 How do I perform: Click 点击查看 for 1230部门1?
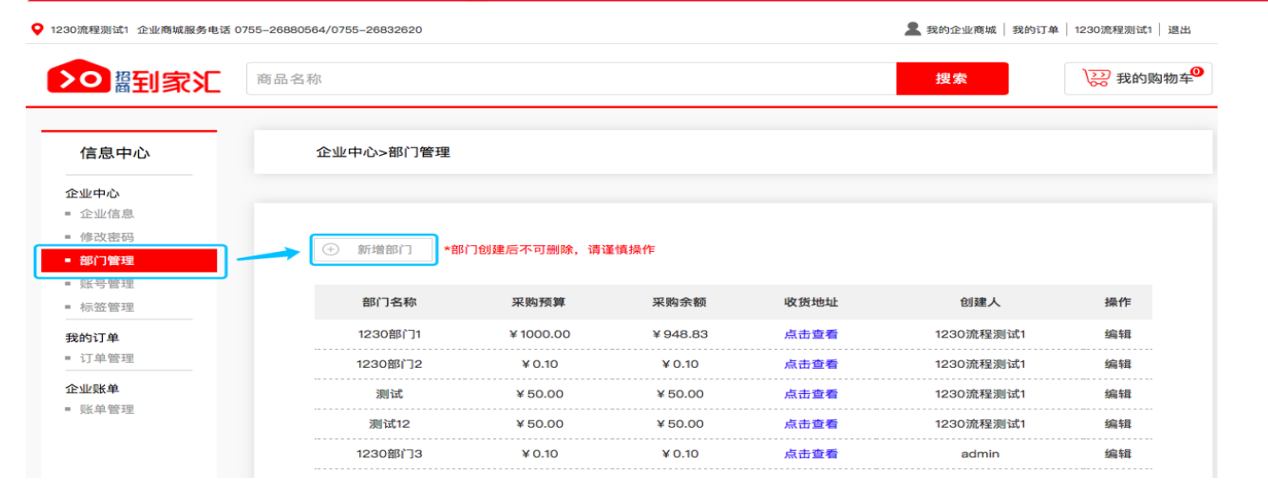(x=811, y=334)
